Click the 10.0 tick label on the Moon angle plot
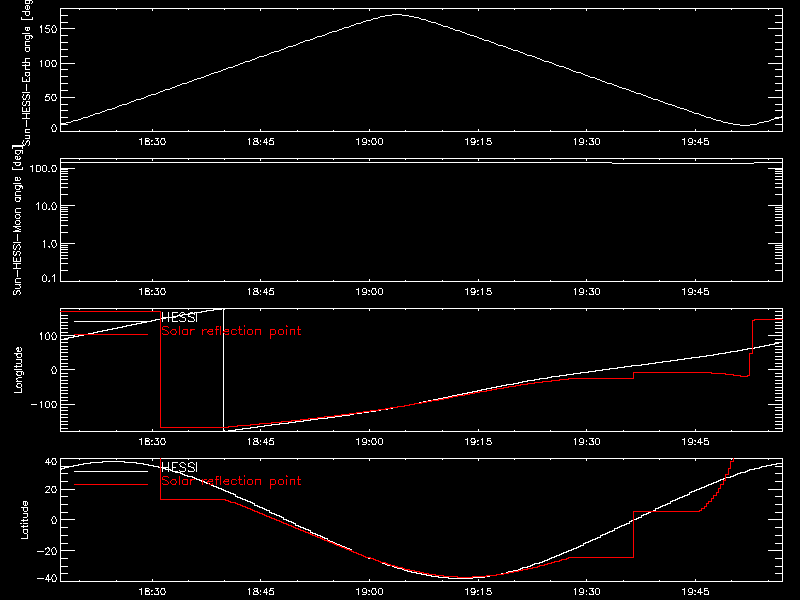This screenshot has width=800, height=600. (x=46, y=207)
